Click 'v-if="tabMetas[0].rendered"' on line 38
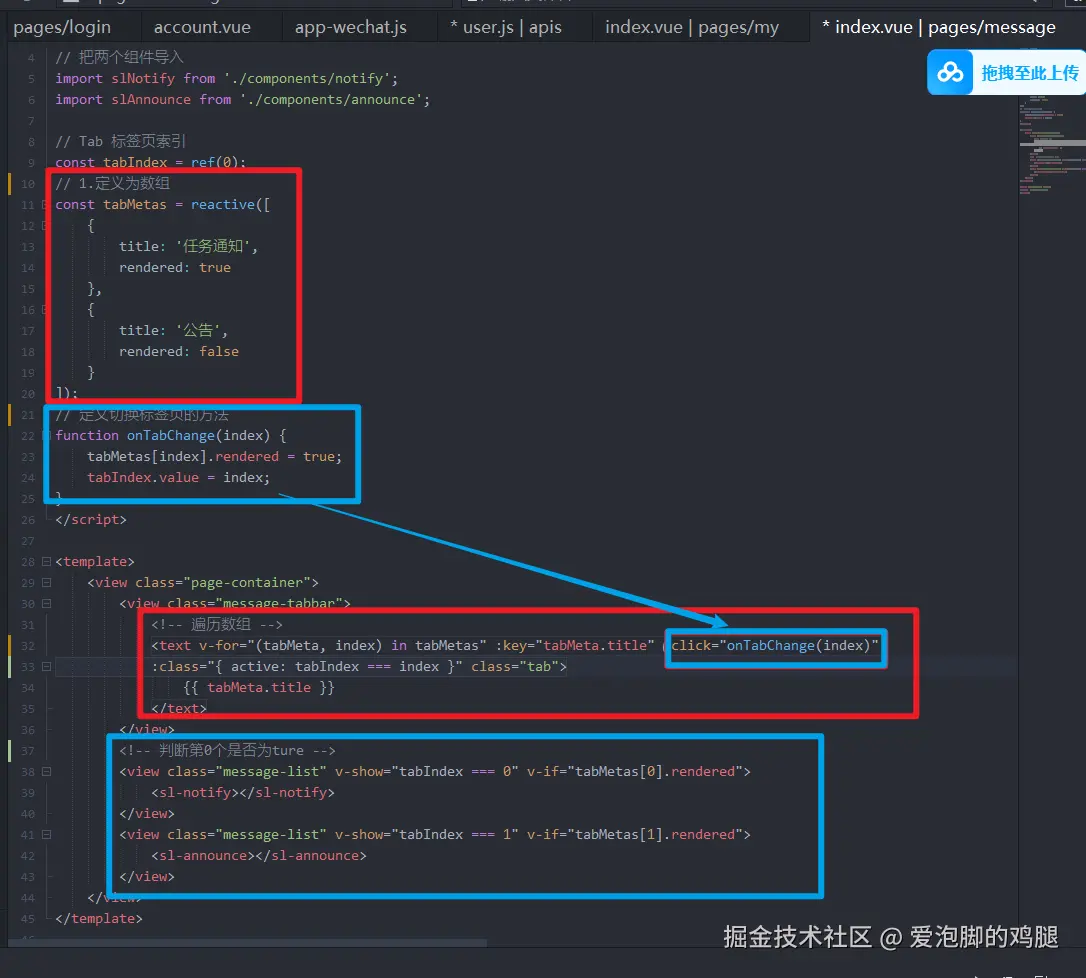The height and width of the screenshot is (978, 1086). (x=634, y=772)
